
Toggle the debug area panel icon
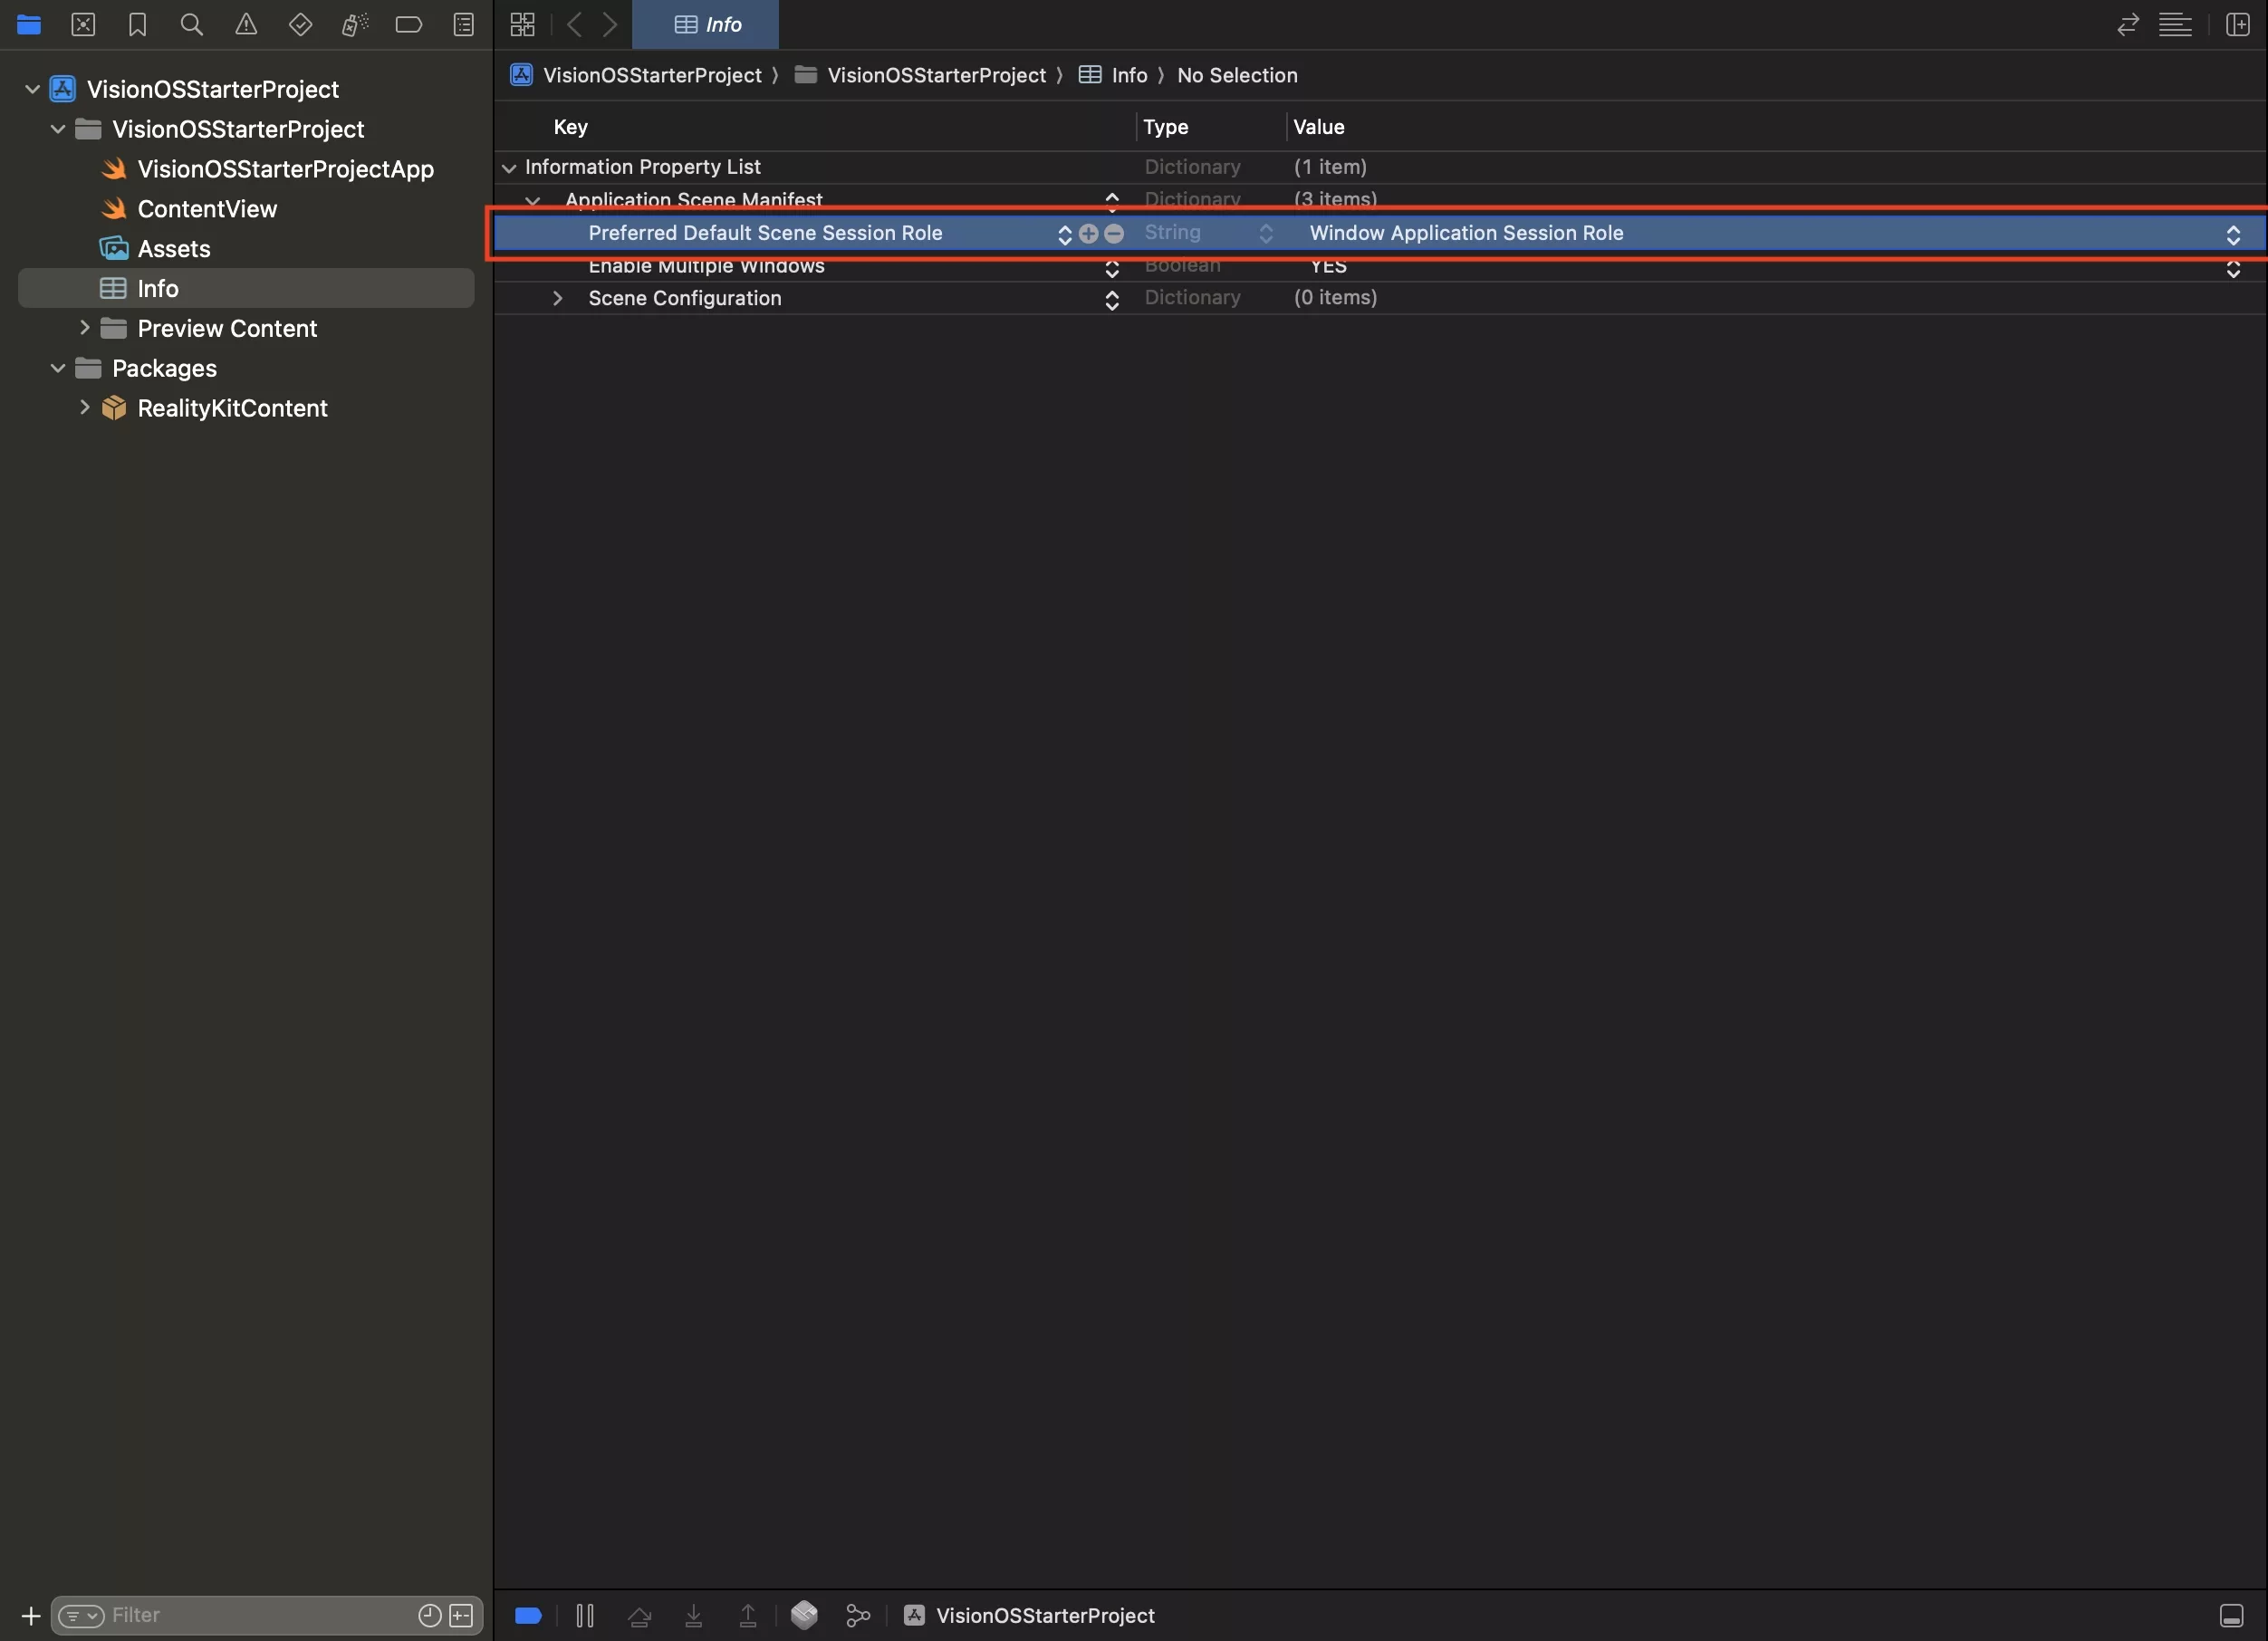pyautogui.click(x=2231, y=1615)
